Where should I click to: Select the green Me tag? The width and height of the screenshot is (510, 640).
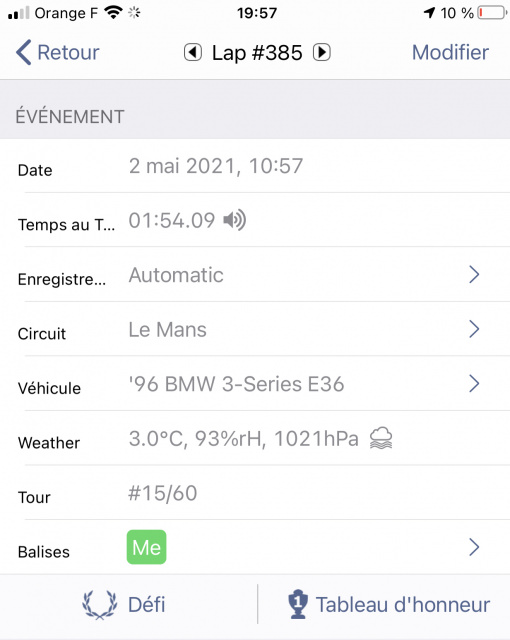click(x=146, y=547)
